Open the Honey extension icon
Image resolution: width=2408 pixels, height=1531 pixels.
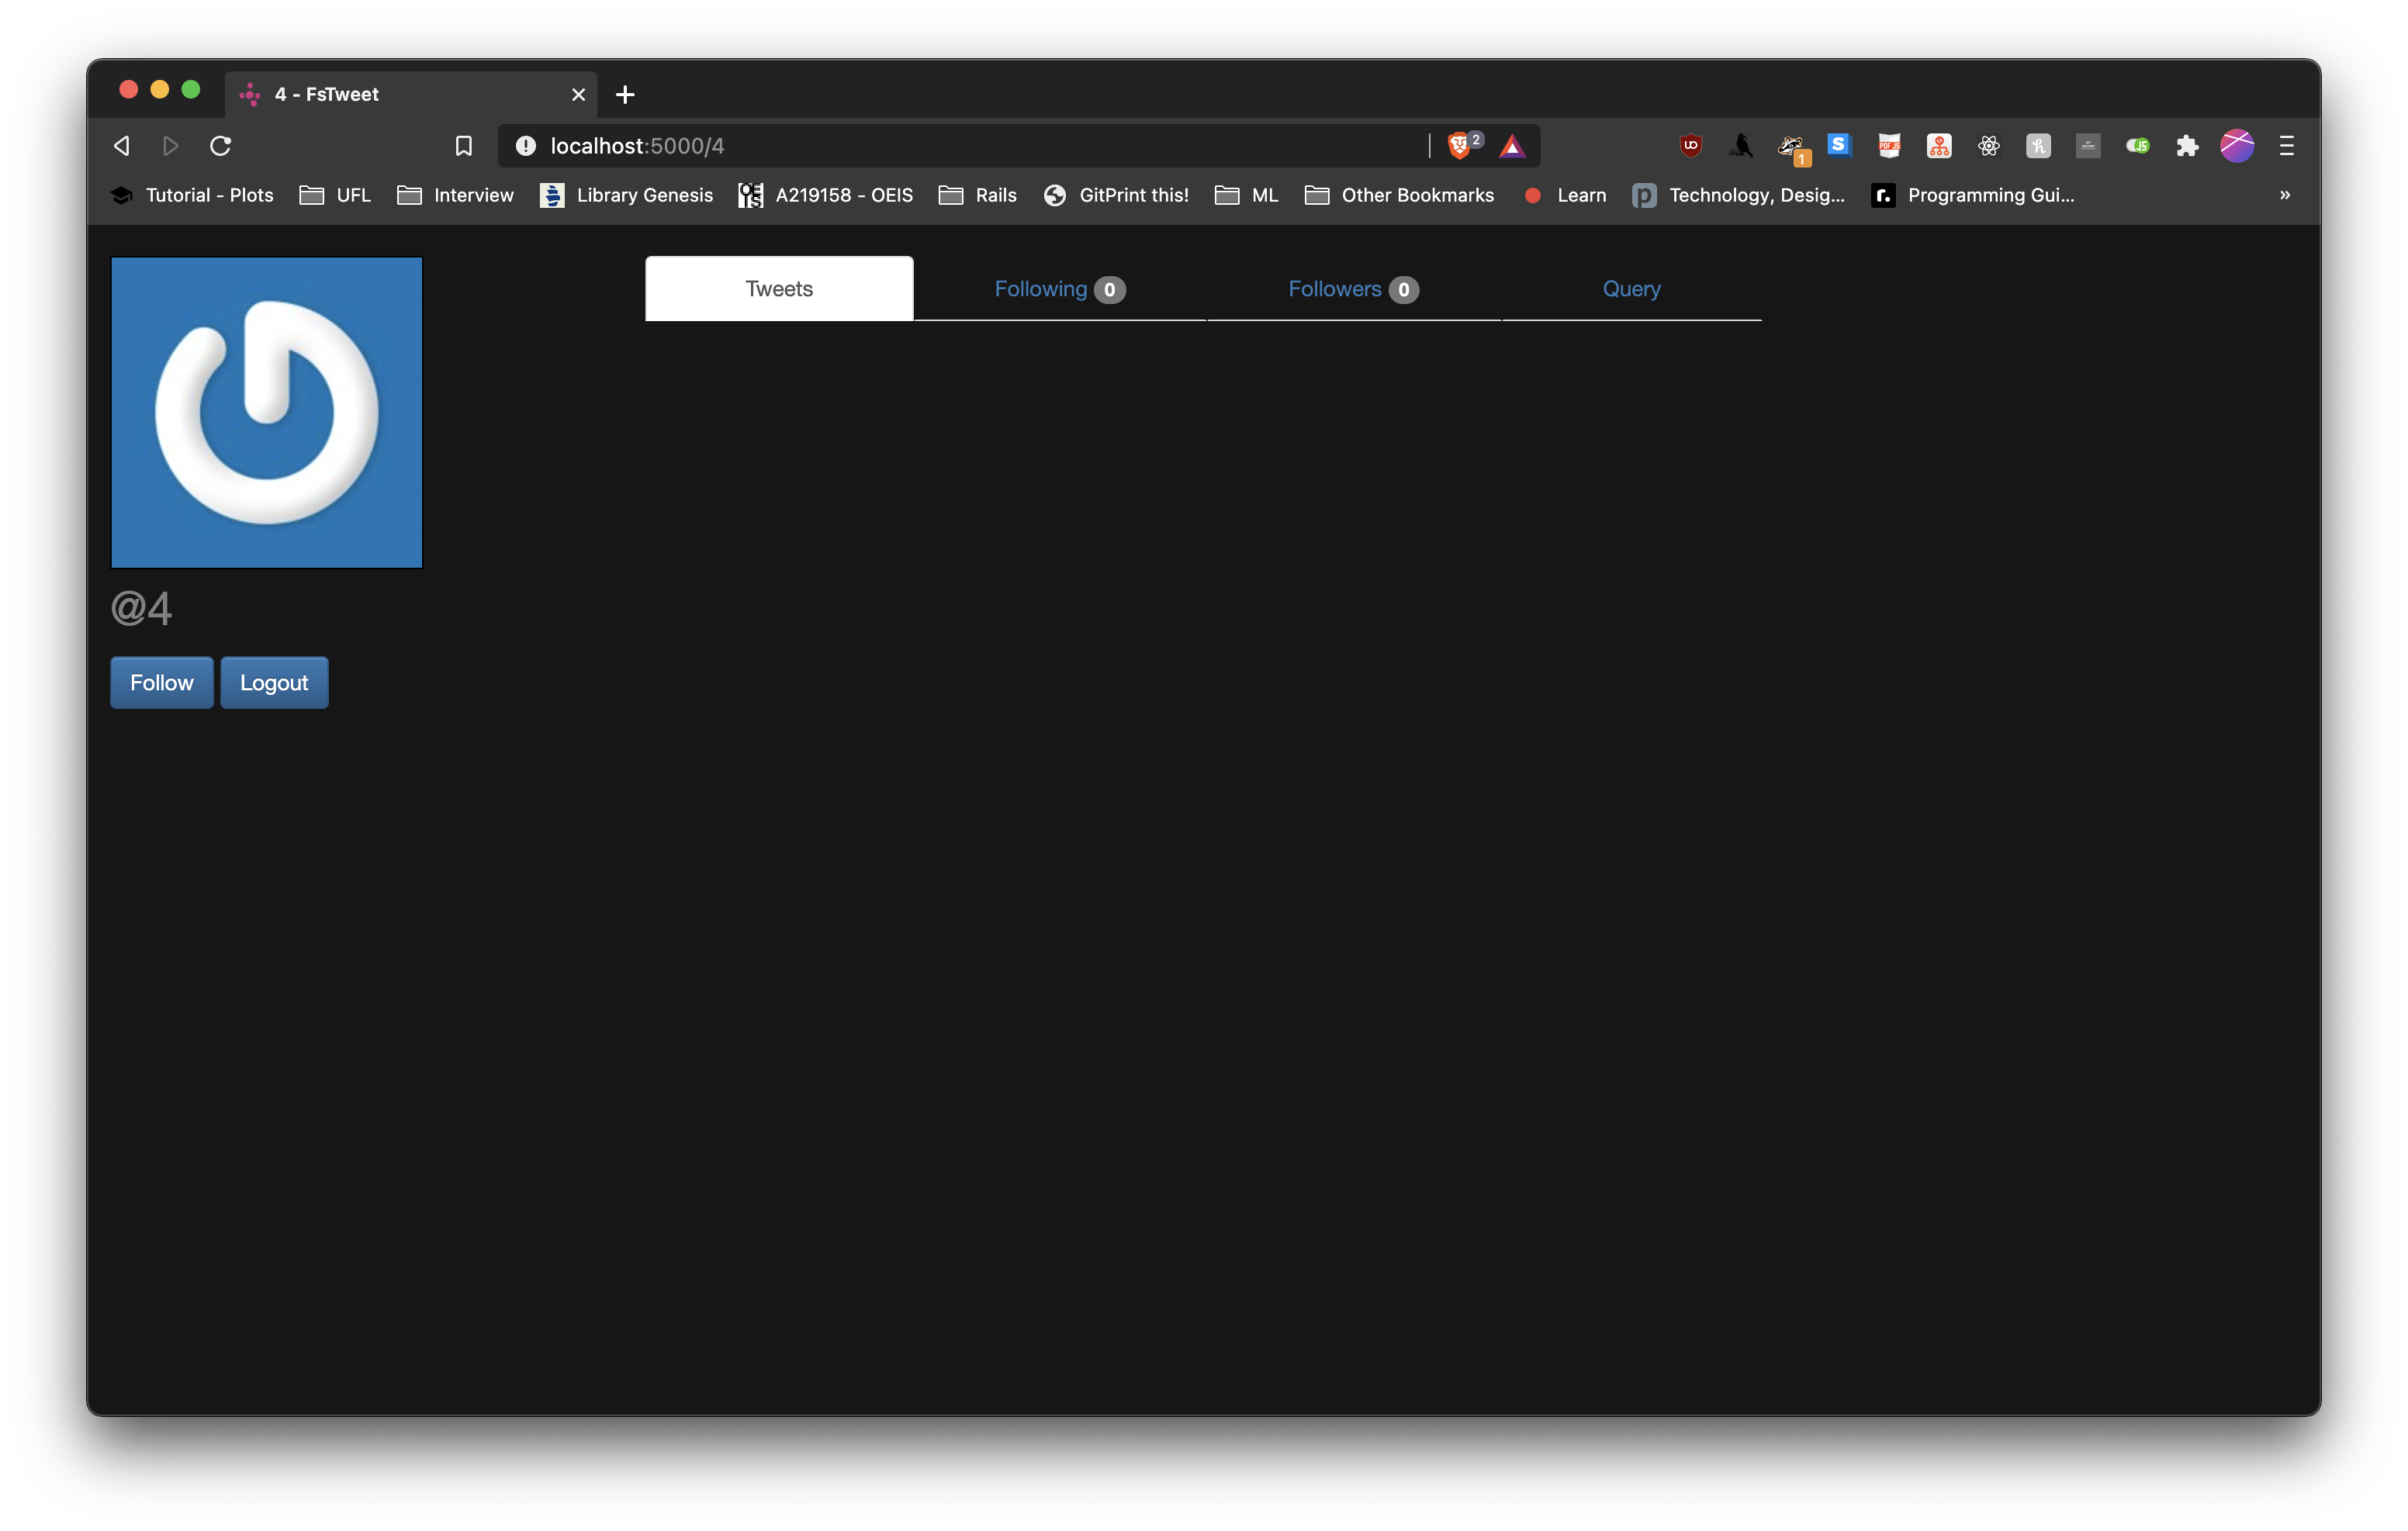click(2038, 146)
